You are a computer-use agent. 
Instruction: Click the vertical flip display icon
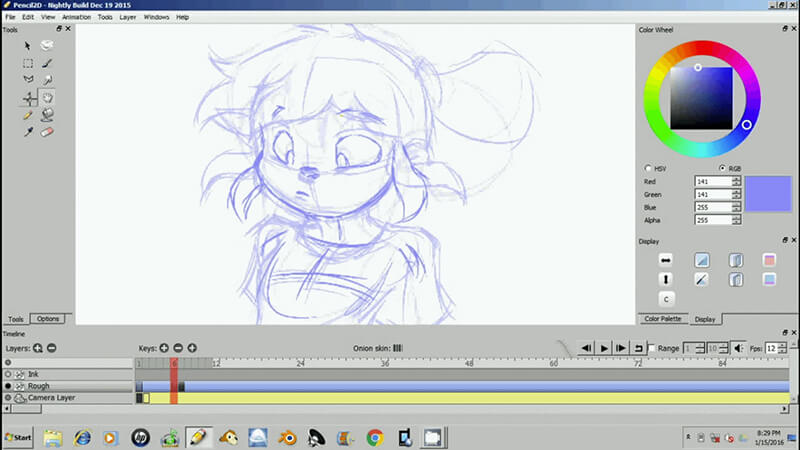pos(665,279)
